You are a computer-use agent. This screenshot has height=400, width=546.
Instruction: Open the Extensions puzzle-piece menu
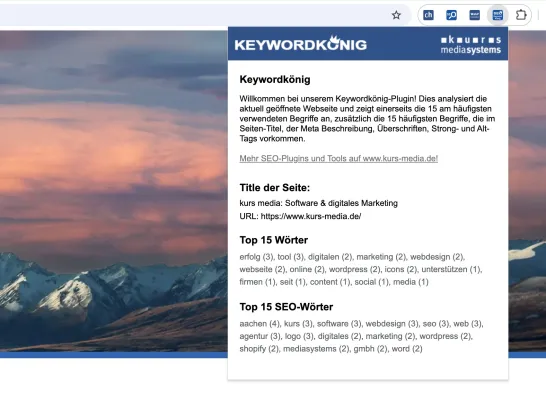point(521,15)
